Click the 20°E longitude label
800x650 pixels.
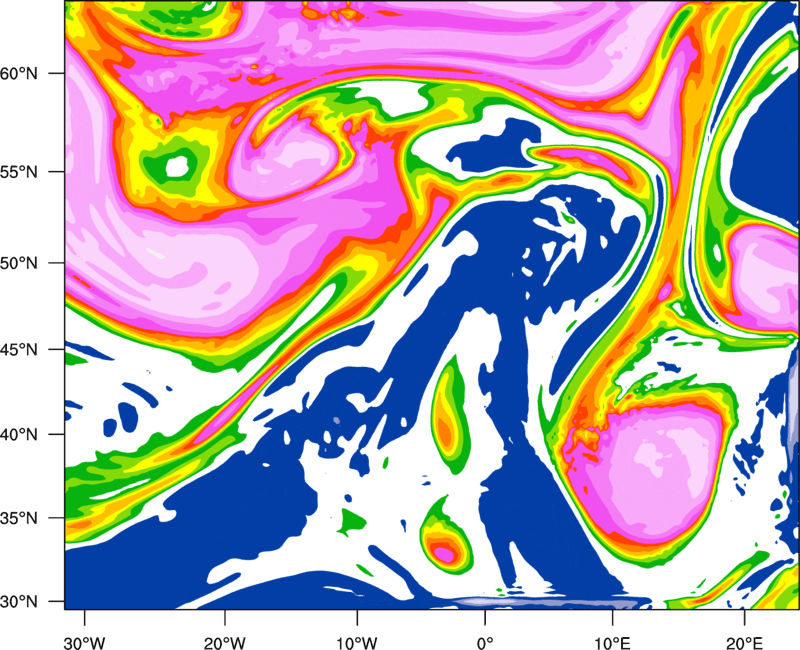(x=744, y=643)
